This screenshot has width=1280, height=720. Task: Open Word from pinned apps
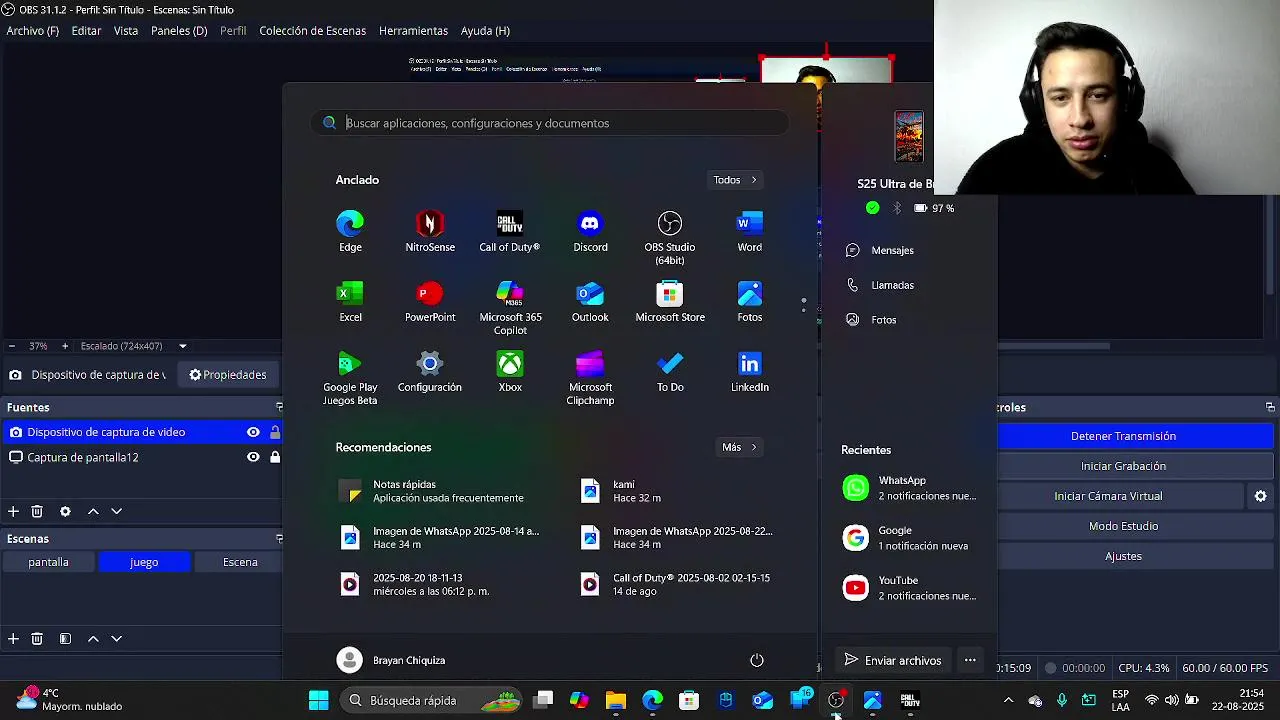[750, 231]
